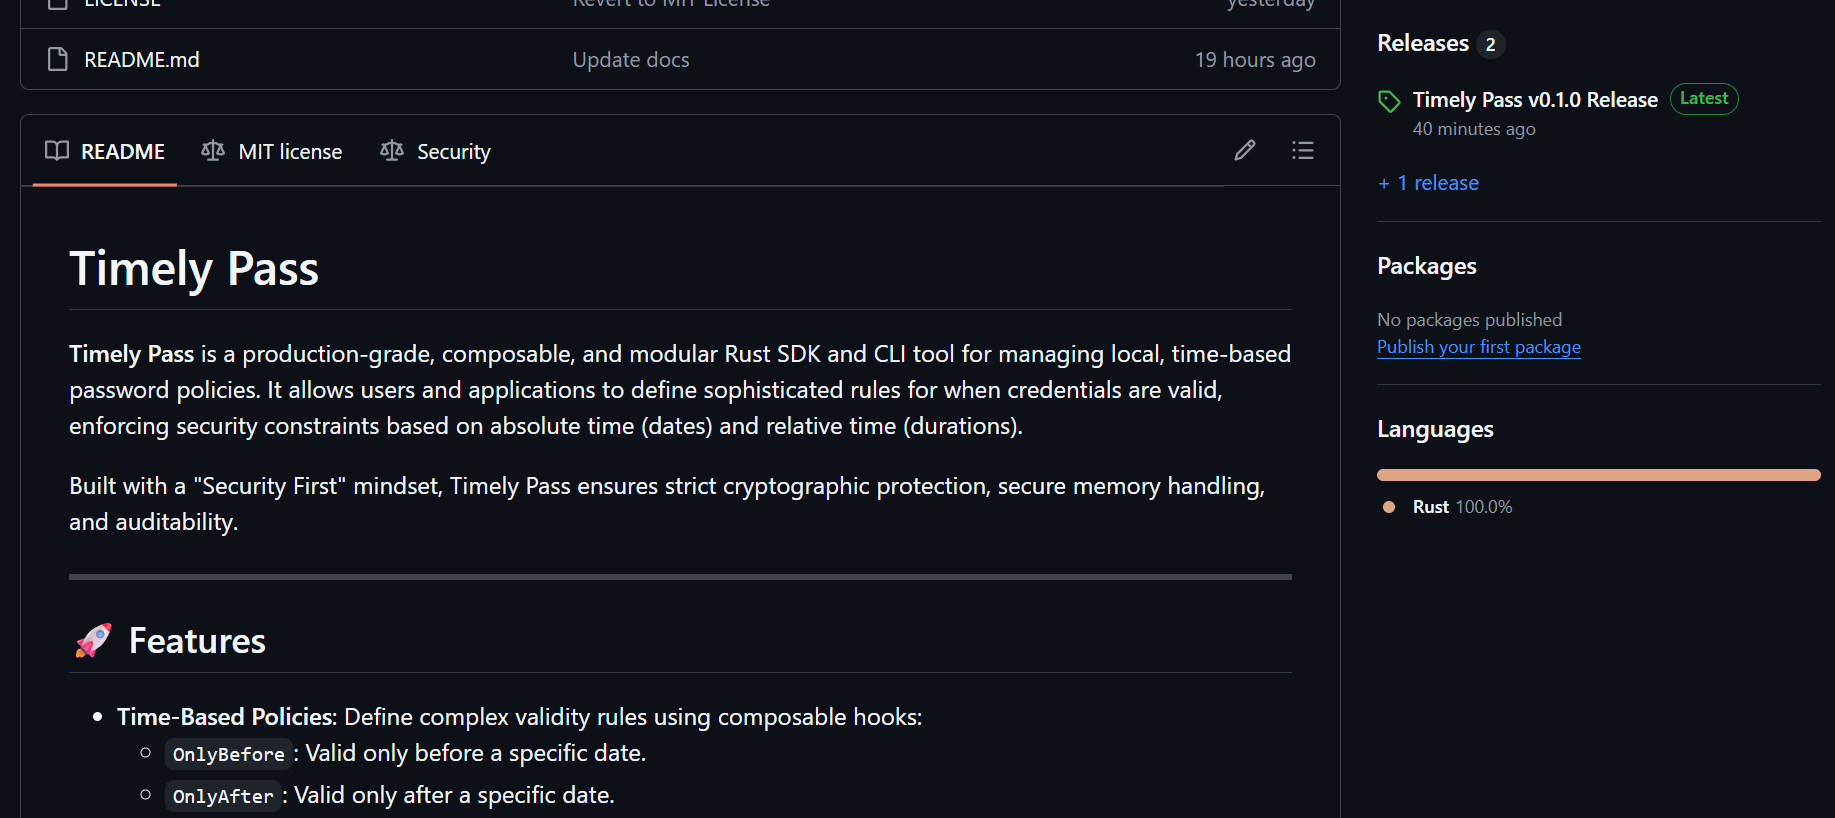Click the README.md file icon
This screenshot has height=818, width=1835.
point(58,60)
